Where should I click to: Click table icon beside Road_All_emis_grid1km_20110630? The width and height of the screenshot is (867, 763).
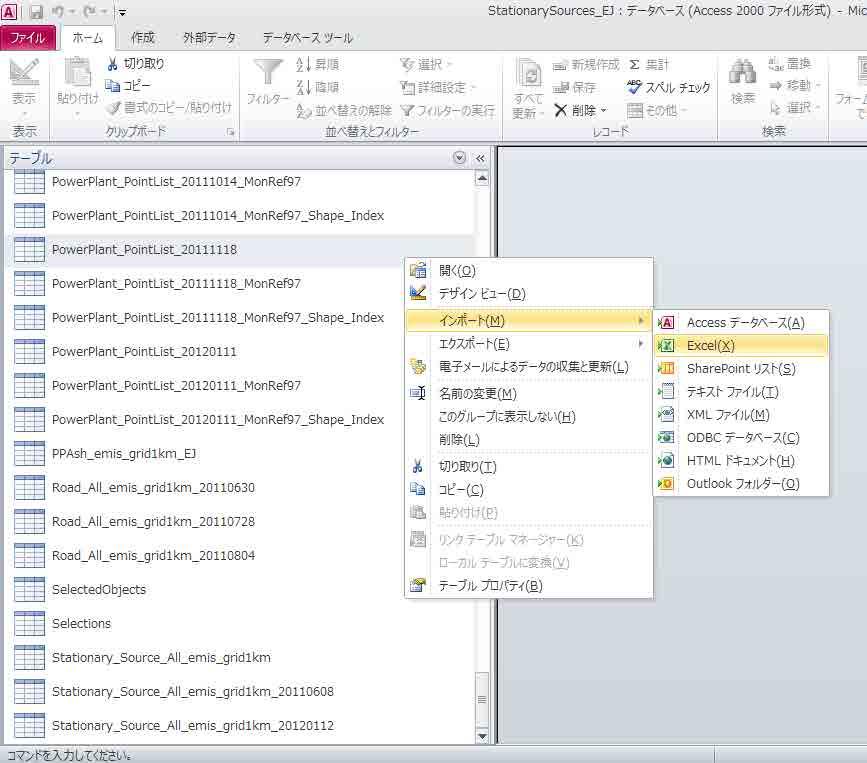29,488
